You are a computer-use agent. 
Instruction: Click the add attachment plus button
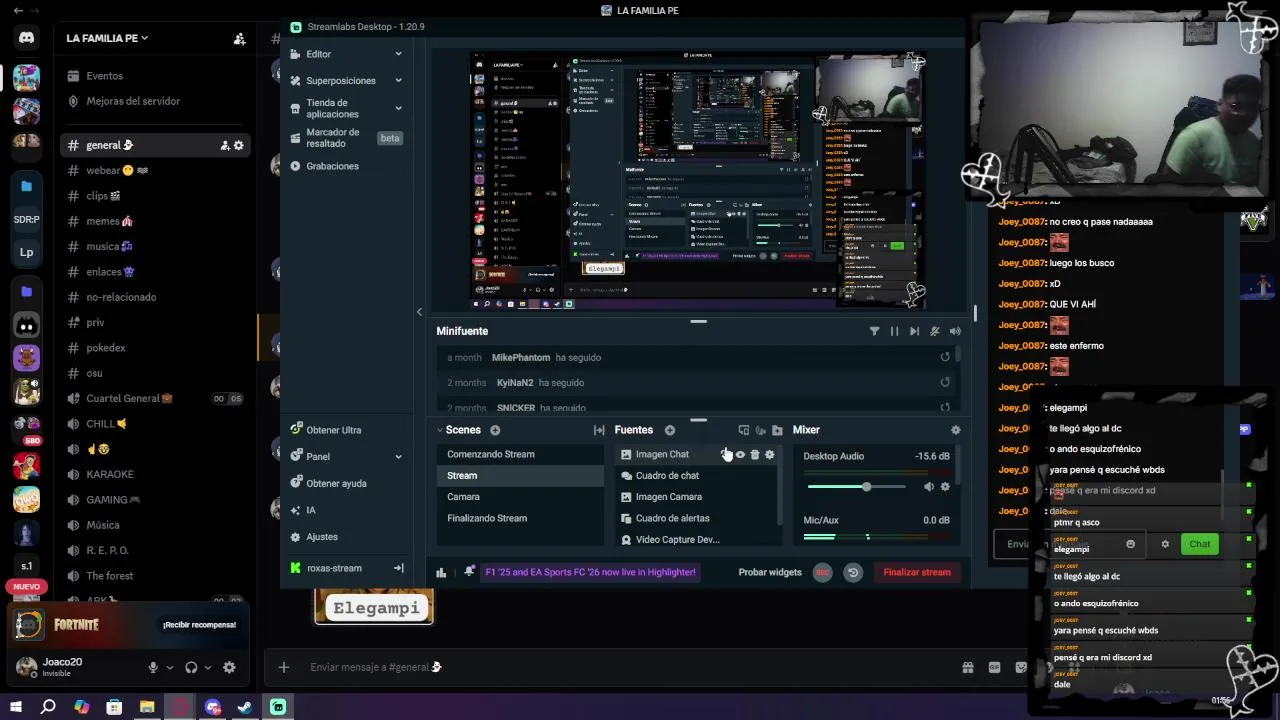pyautogui.click(x=284, y=667)
